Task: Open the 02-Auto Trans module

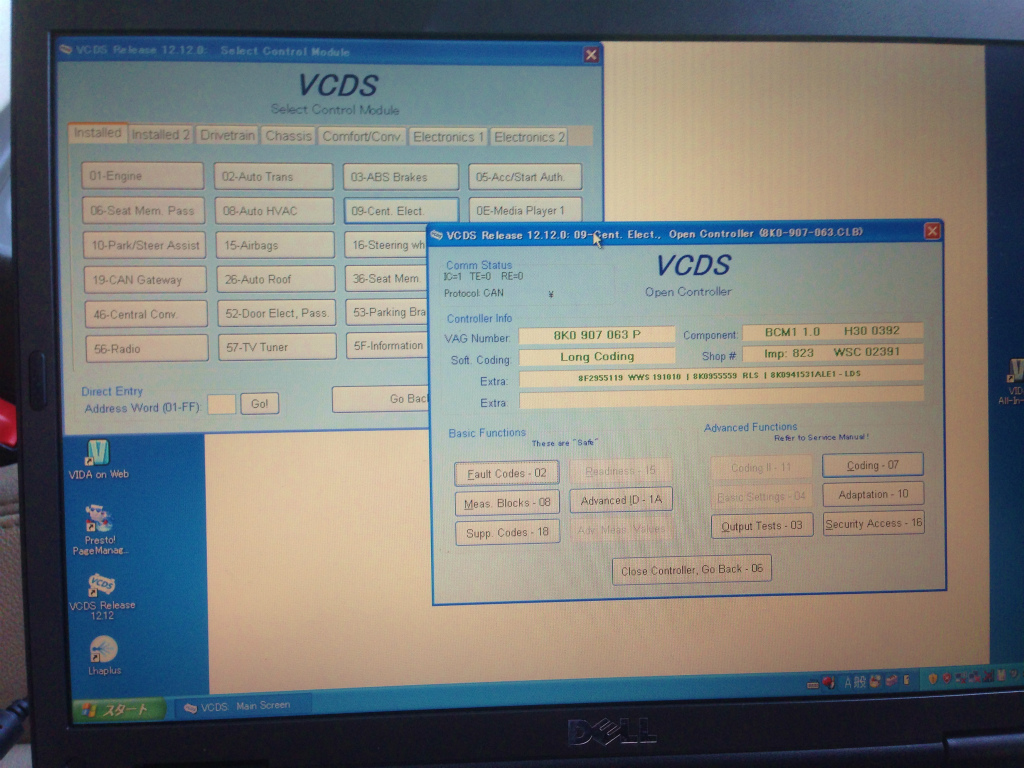Action: point(273,176)
